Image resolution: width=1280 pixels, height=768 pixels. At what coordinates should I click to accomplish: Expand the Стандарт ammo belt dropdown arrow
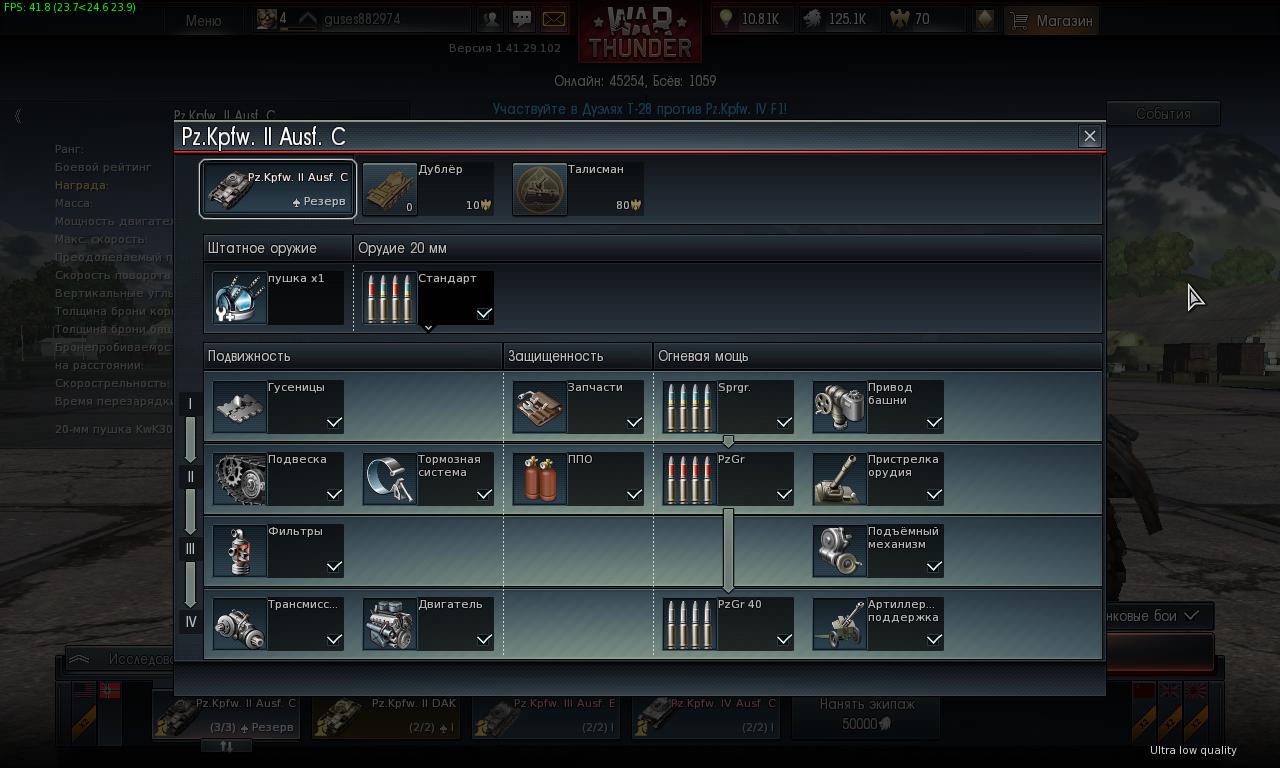[x=428, y=328]
